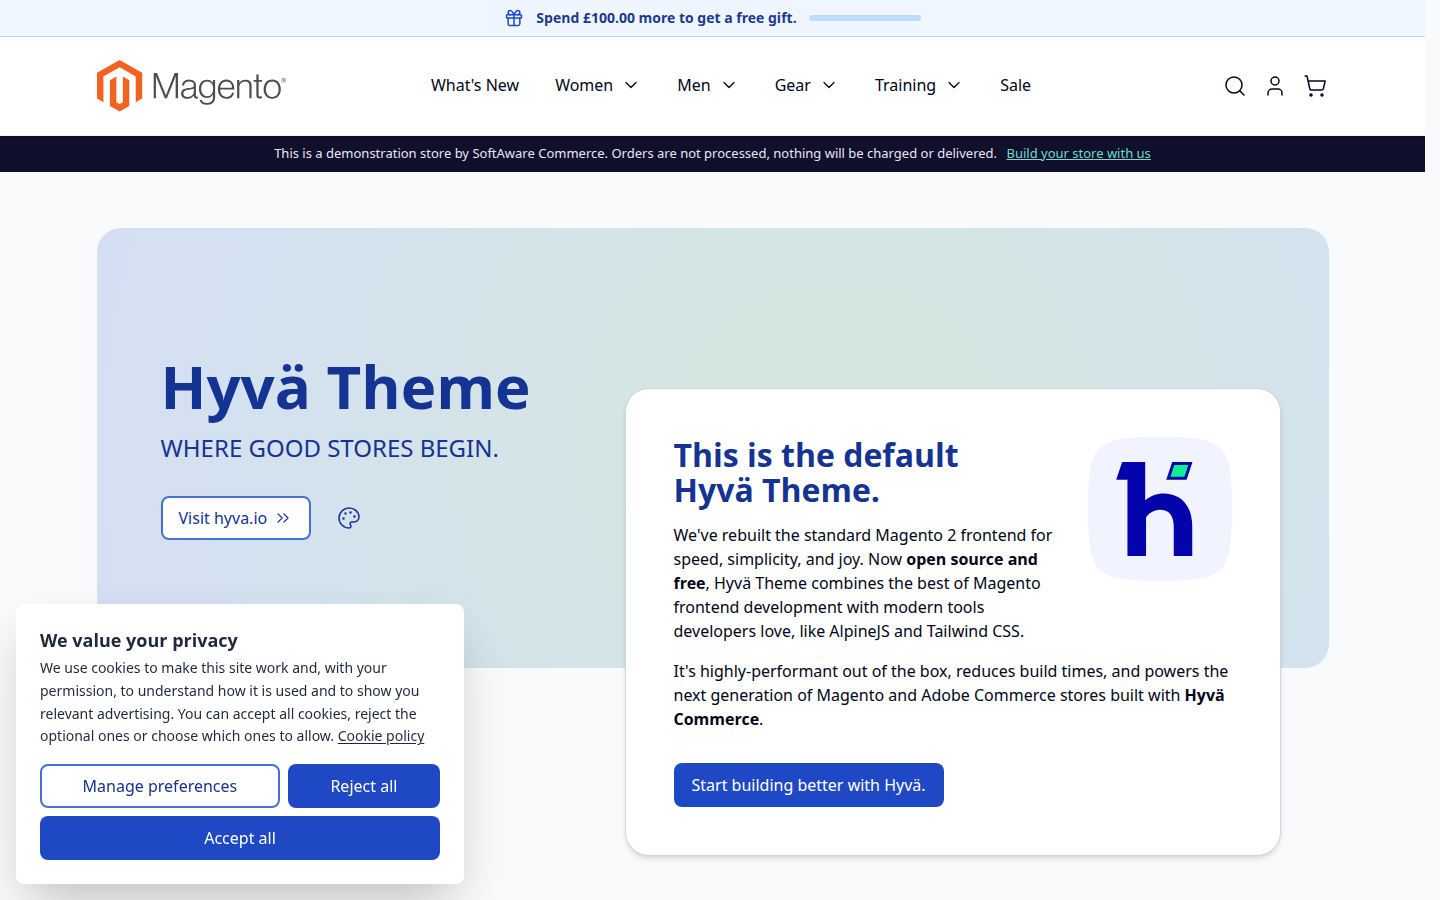Open the customer account icon
The height and width of the screenshot is (900, 1440).
1275,86
